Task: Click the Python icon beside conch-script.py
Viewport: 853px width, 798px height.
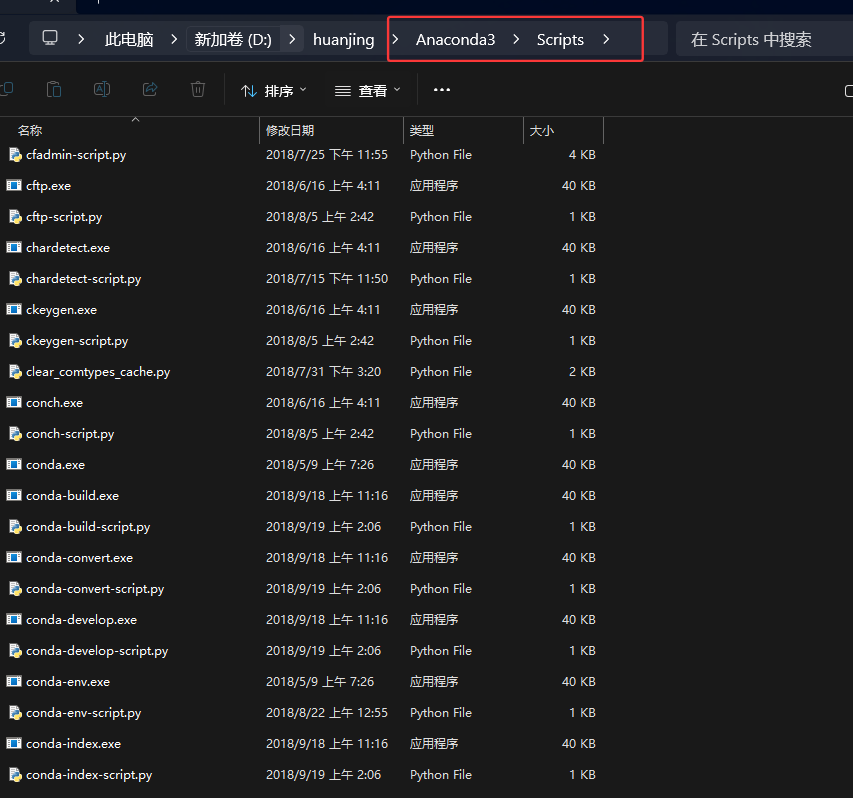Action: [15, 434]
